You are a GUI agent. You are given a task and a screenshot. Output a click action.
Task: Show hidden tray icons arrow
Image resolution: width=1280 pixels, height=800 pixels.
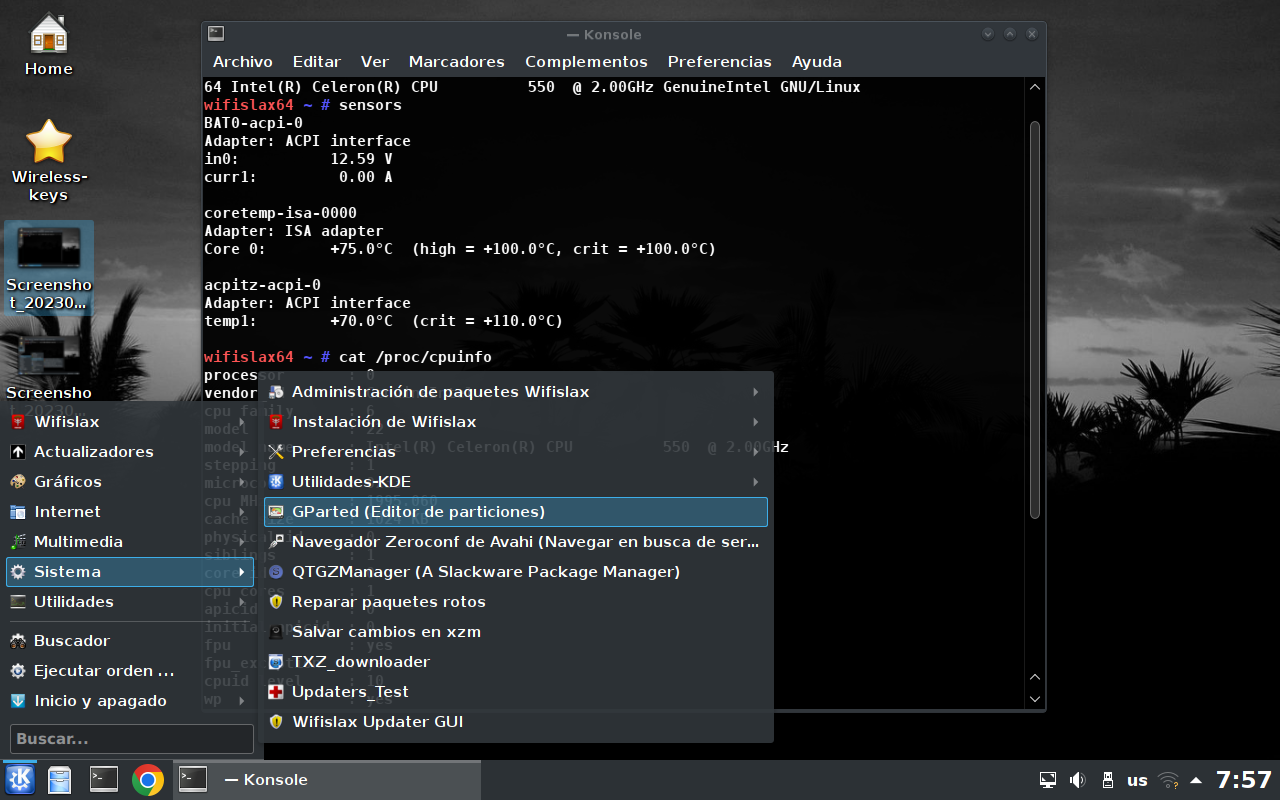(1196, 780)
